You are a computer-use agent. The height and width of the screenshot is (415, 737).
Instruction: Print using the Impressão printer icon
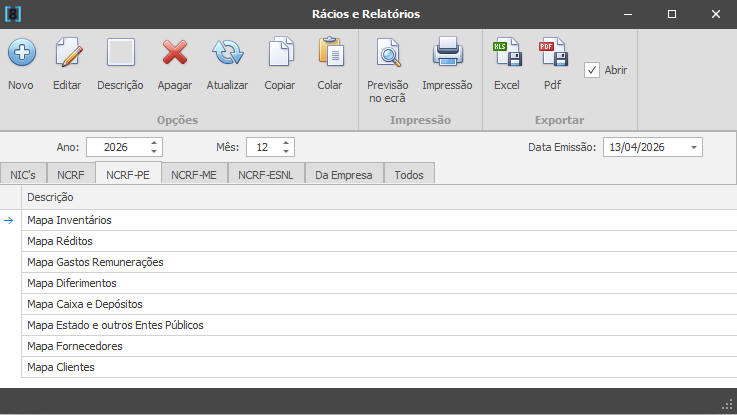point(447,53)
